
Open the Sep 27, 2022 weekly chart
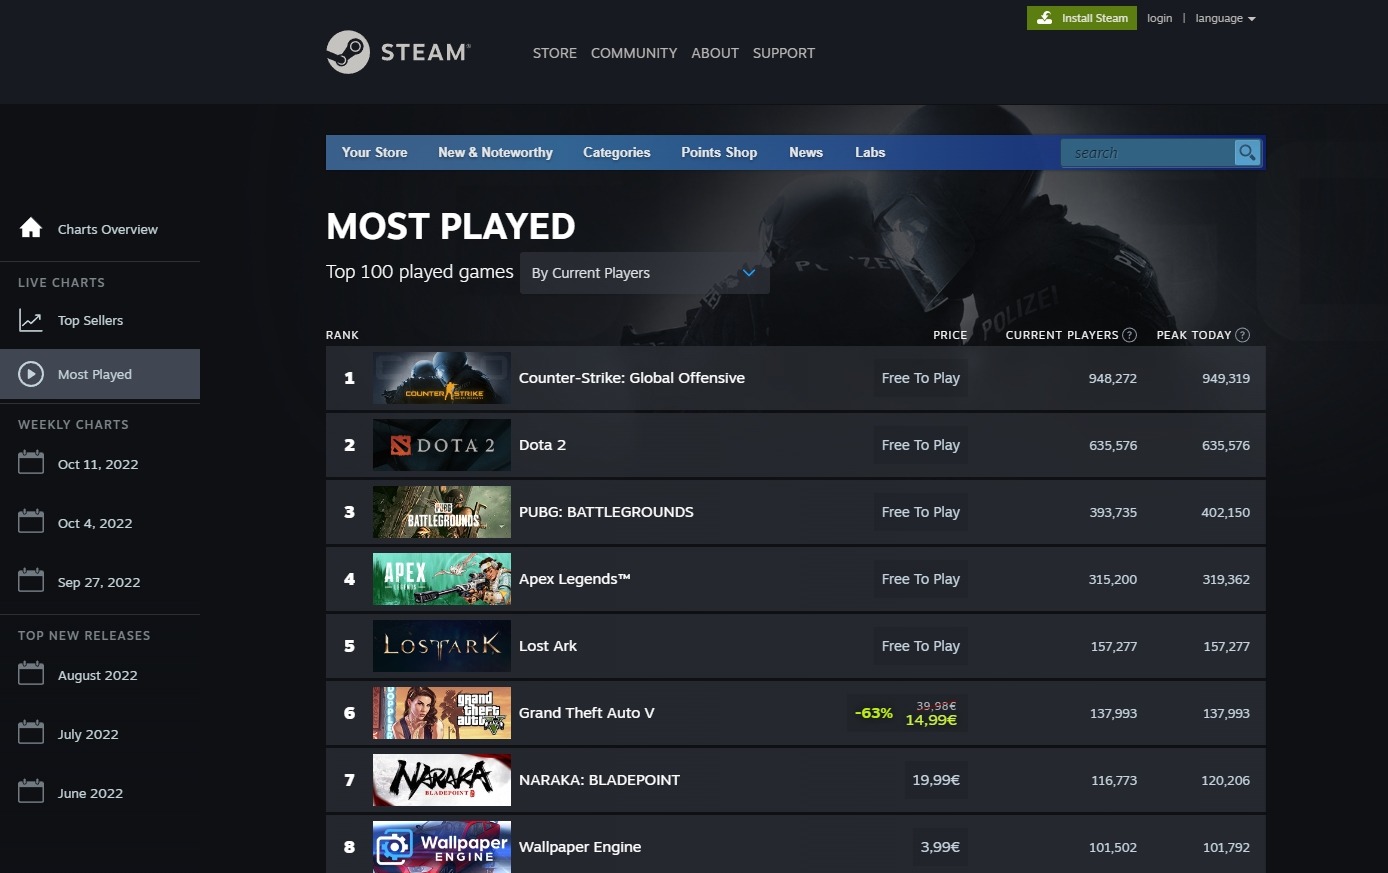coord(98,582)
